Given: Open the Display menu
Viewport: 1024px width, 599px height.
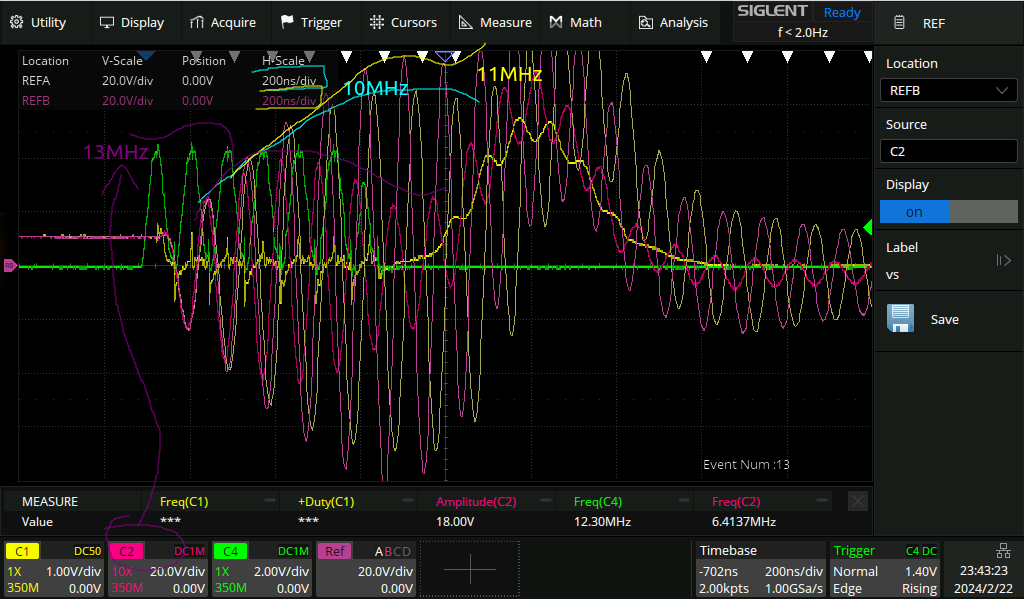Looking at the screenshot, I should pos(131,22).
